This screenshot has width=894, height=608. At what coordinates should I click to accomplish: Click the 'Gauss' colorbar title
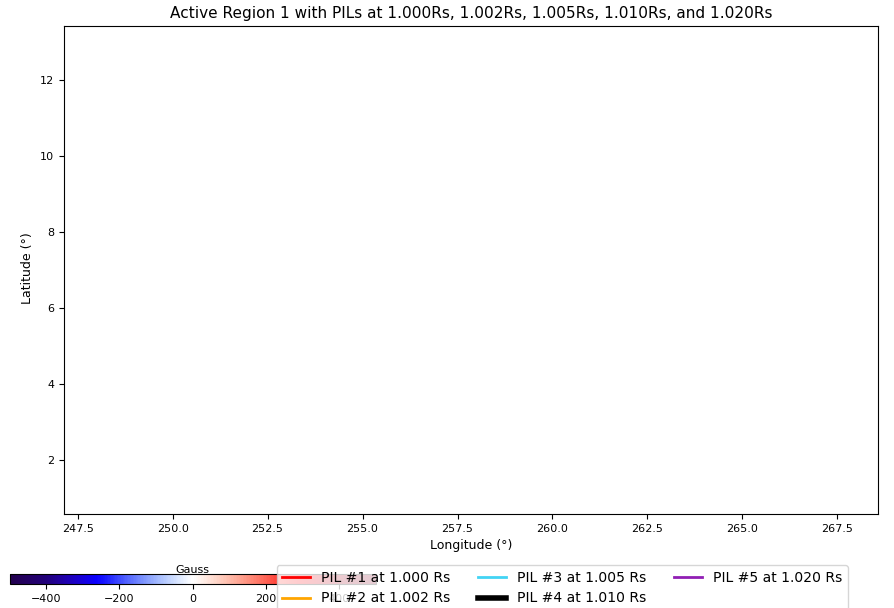(x=192, y=569)
